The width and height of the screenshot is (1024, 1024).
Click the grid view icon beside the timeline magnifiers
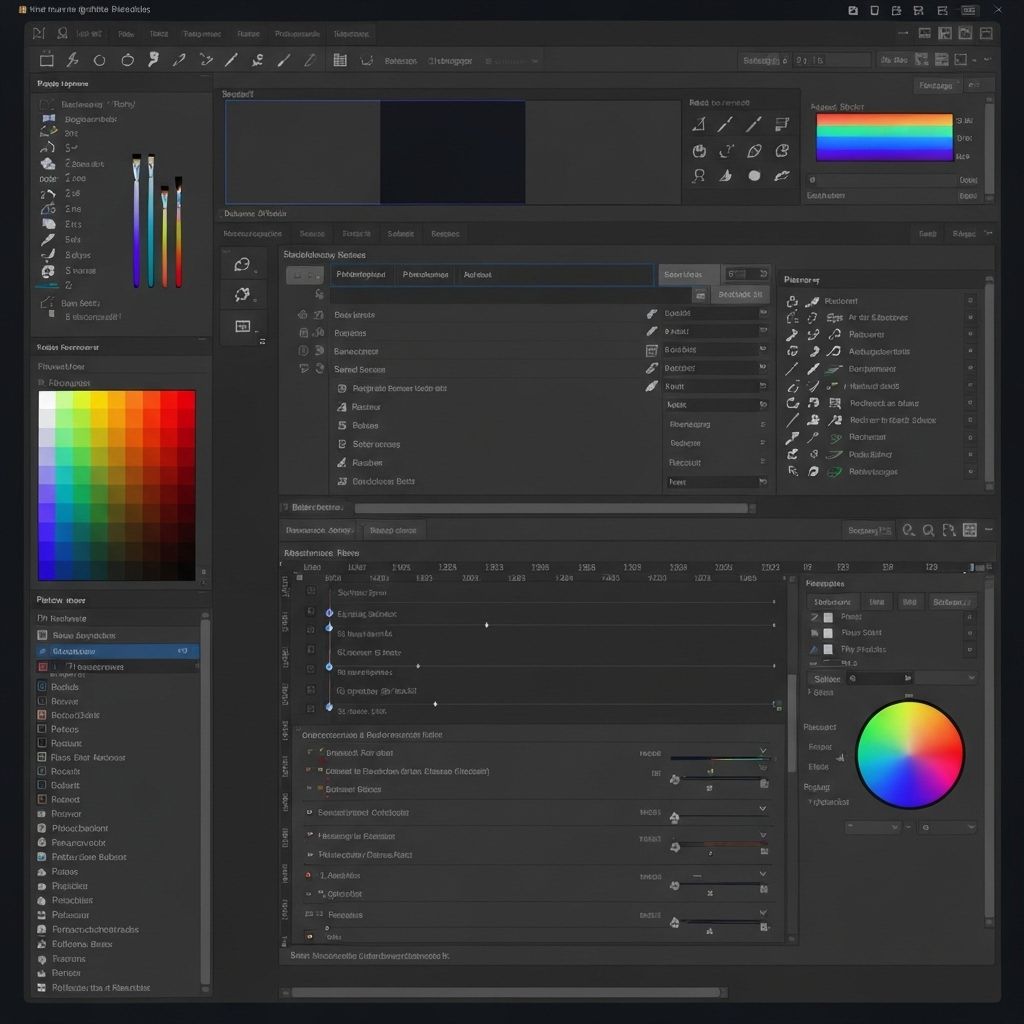click(969, 531)
